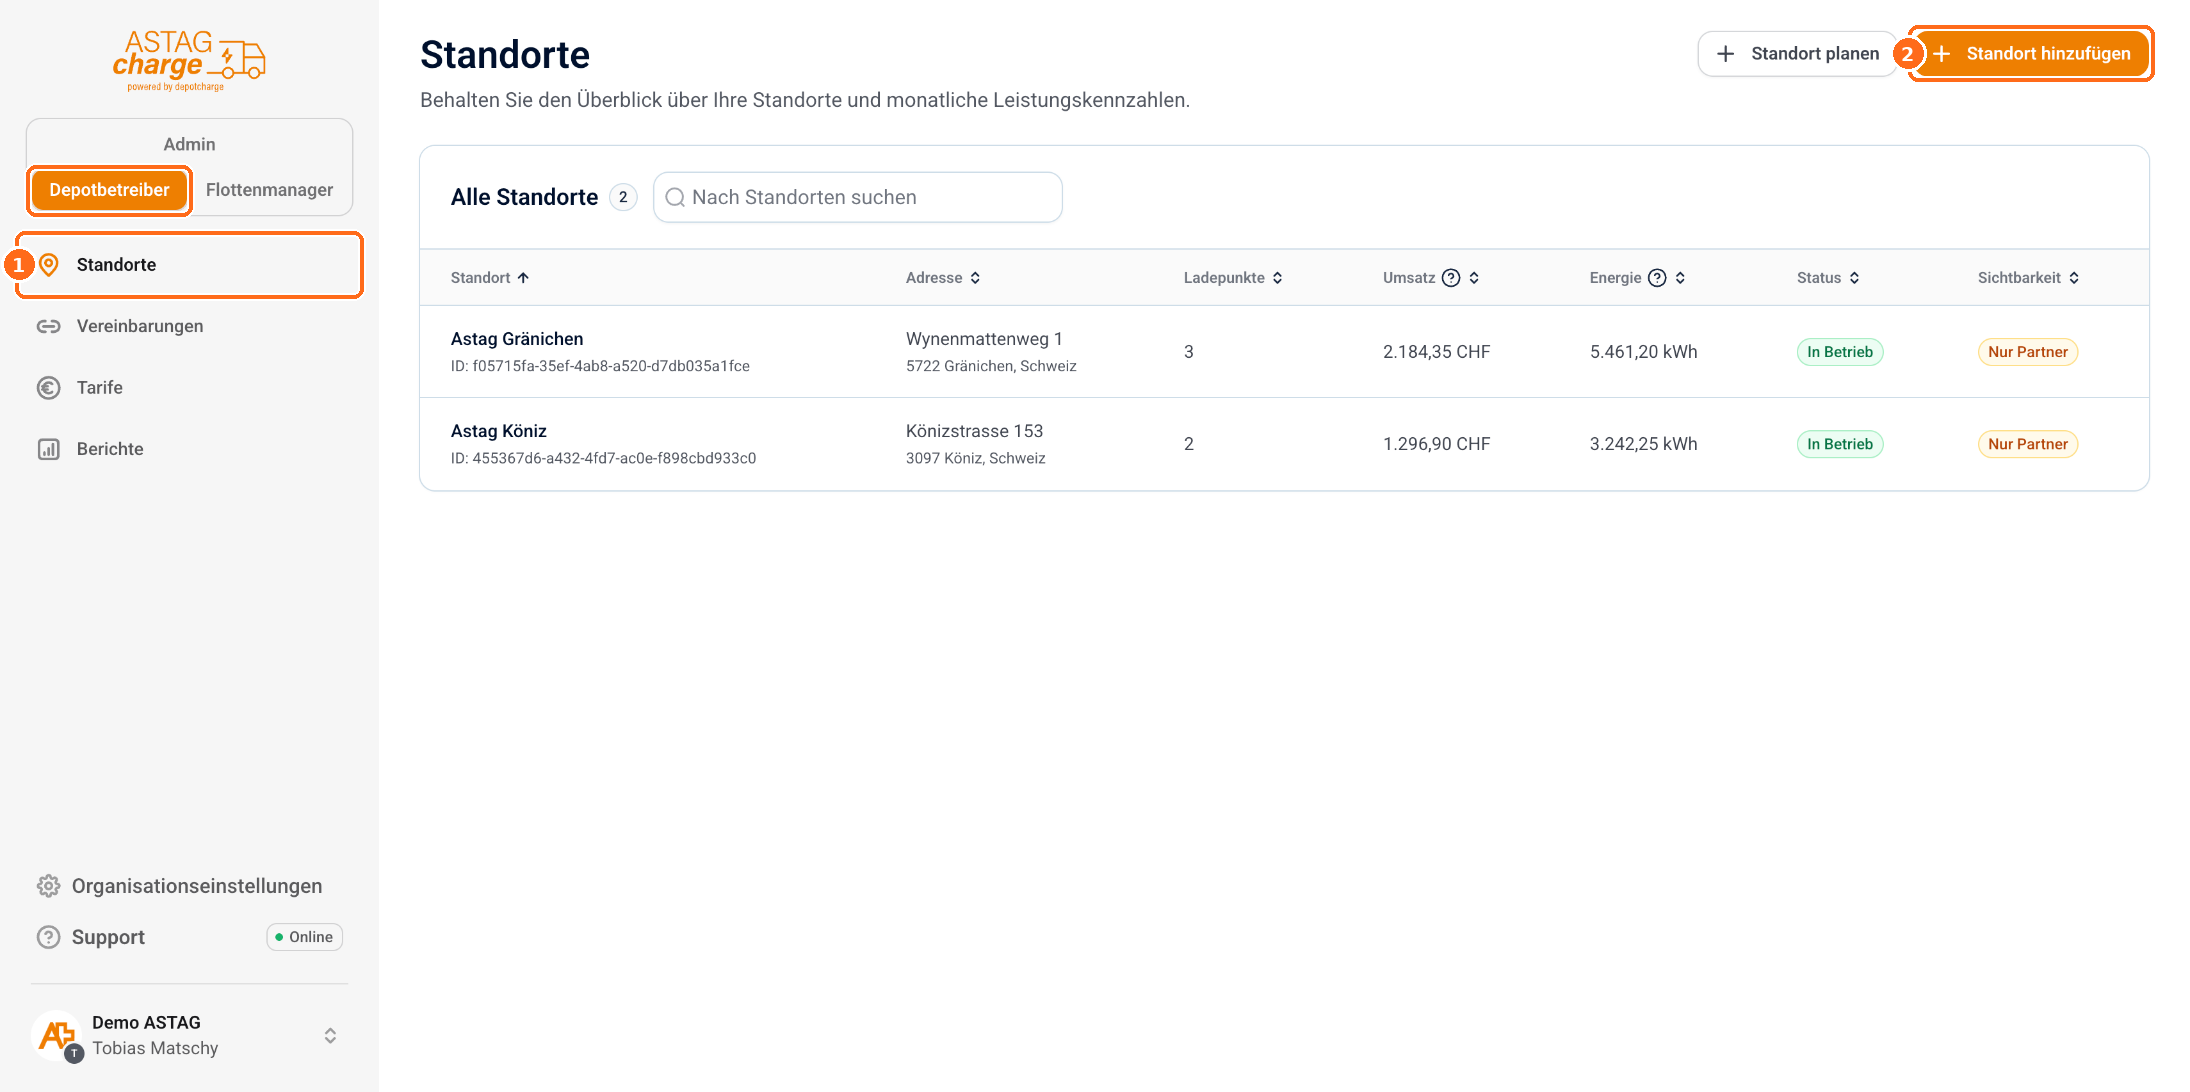Click the 3.242,25 kWh energy value
This screenshot has height=1092, width=2190.
click(x=1643, y=444)
